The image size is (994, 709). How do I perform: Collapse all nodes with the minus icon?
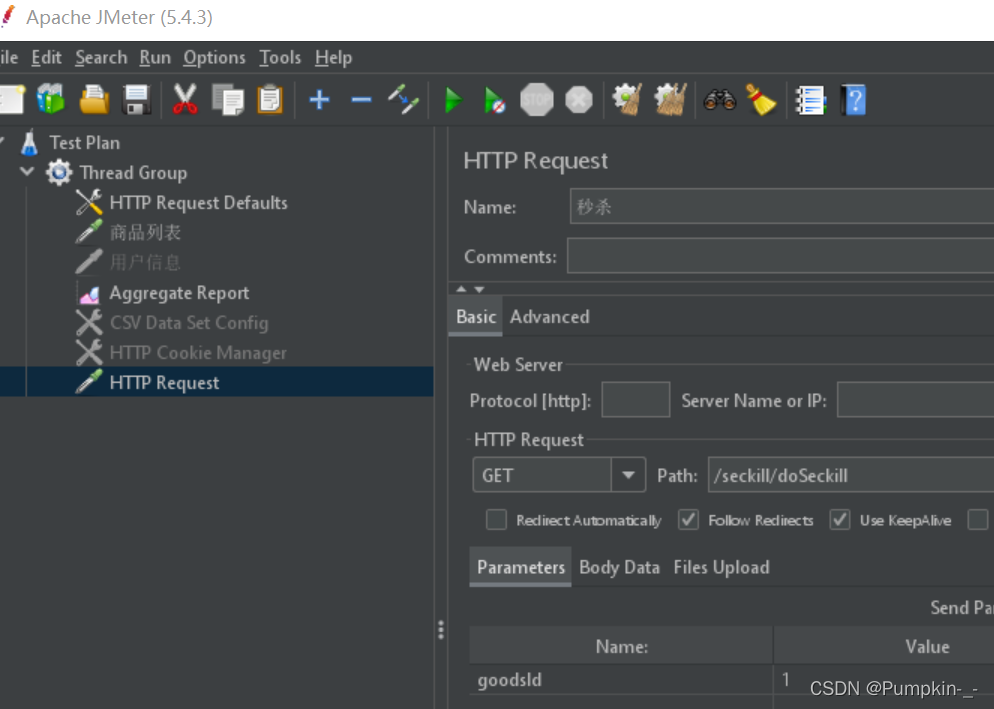pyautogui.click(x=361, y=100)
